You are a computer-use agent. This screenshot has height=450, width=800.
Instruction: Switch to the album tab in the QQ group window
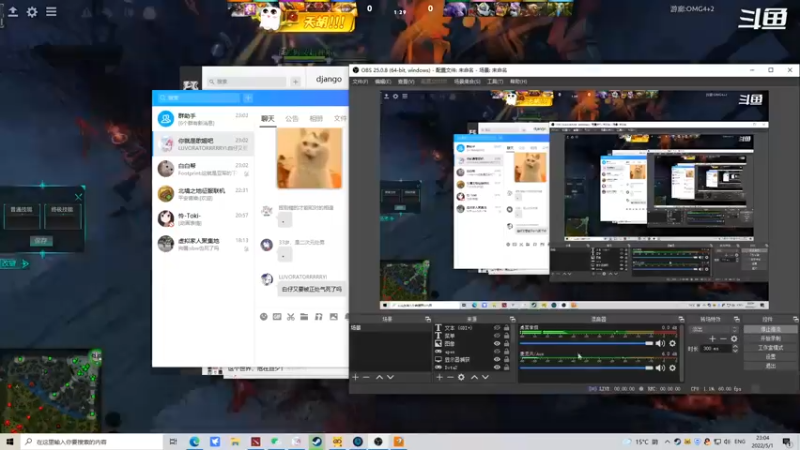tap(316, 119)
